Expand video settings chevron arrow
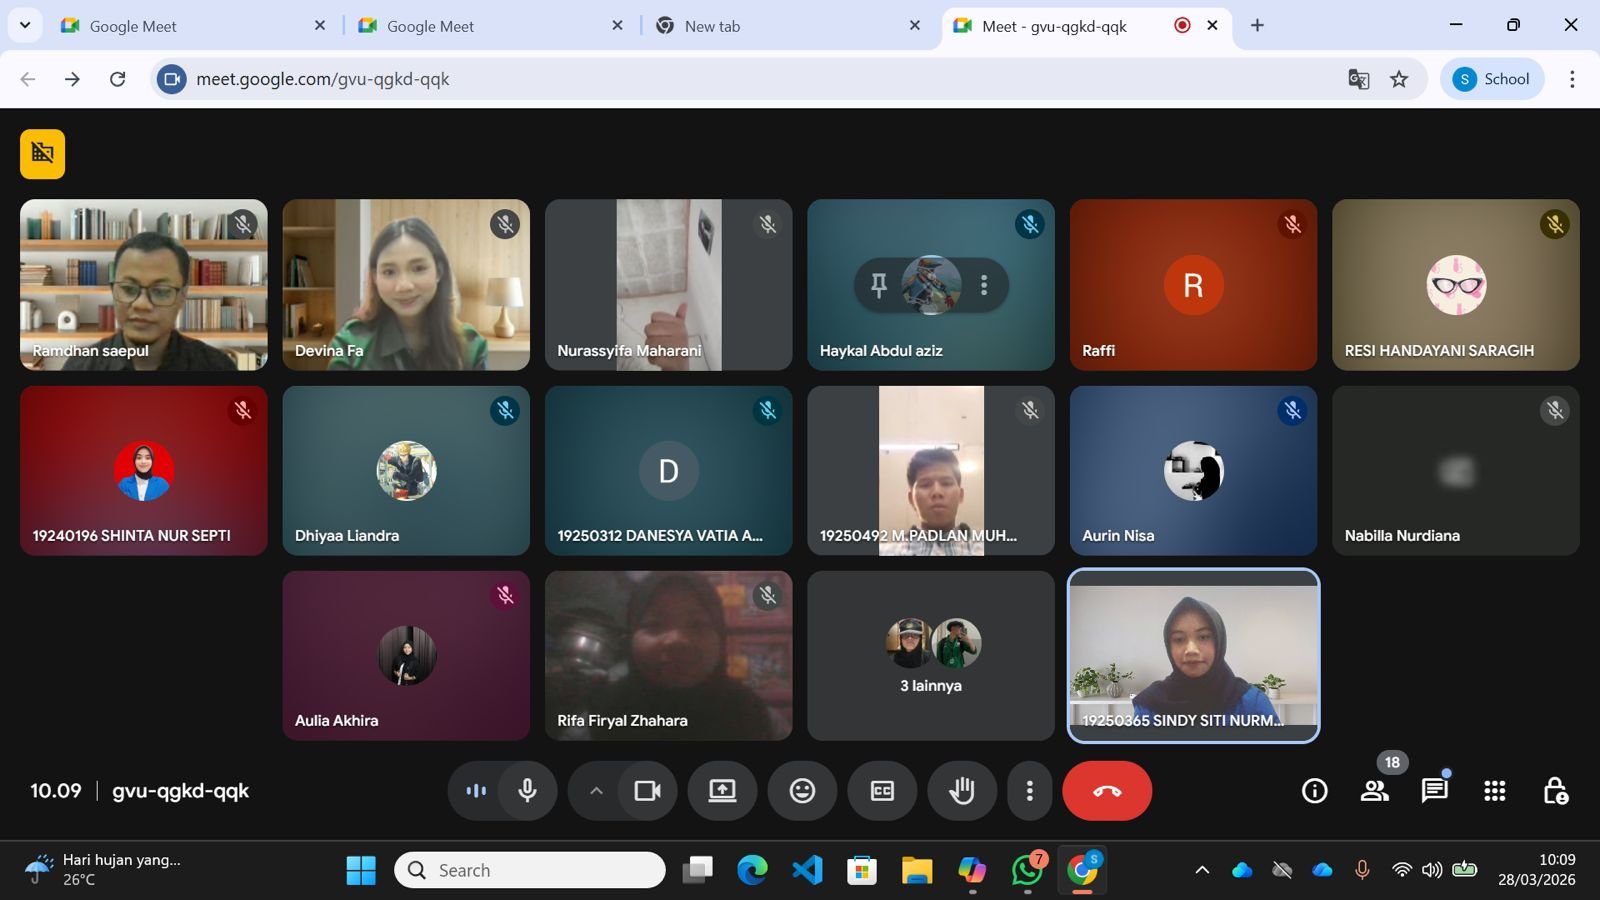 coord(596,791)
